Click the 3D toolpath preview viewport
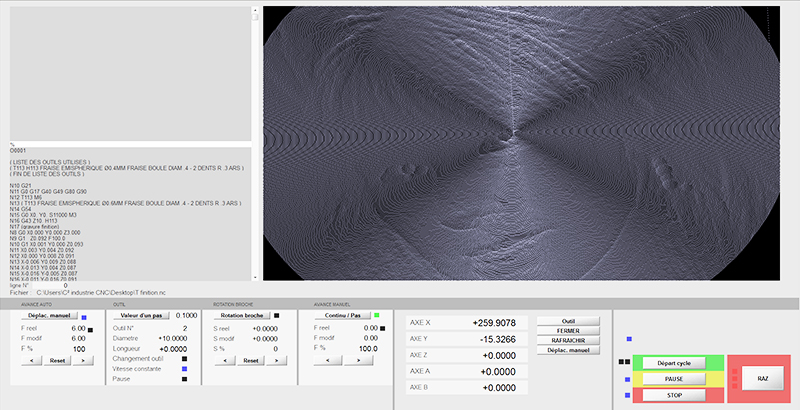Image resolution: width=800 pixels, height=410 pixels. 521,143
